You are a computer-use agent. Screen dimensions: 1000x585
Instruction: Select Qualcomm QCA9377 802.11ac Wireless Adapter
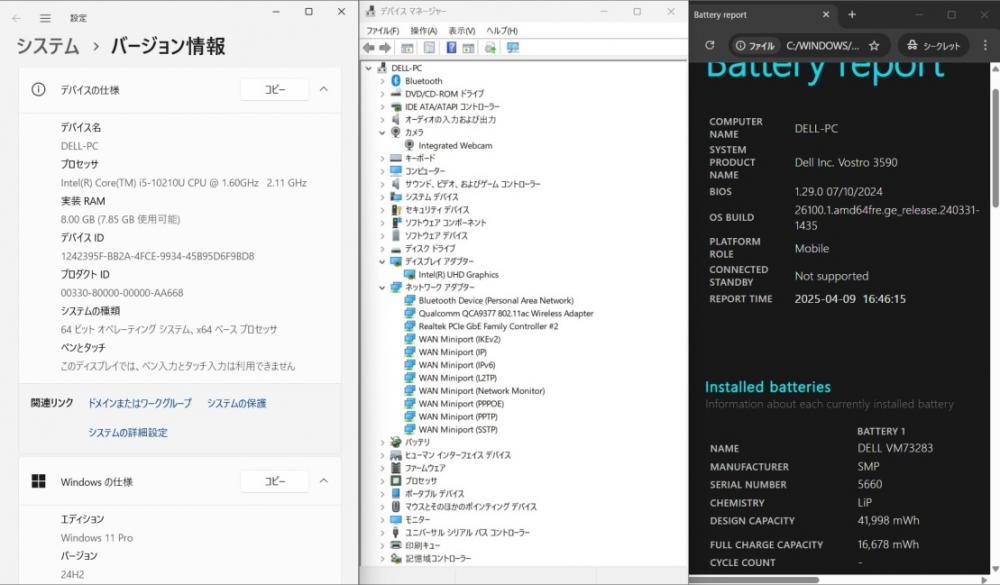(506, 313)
